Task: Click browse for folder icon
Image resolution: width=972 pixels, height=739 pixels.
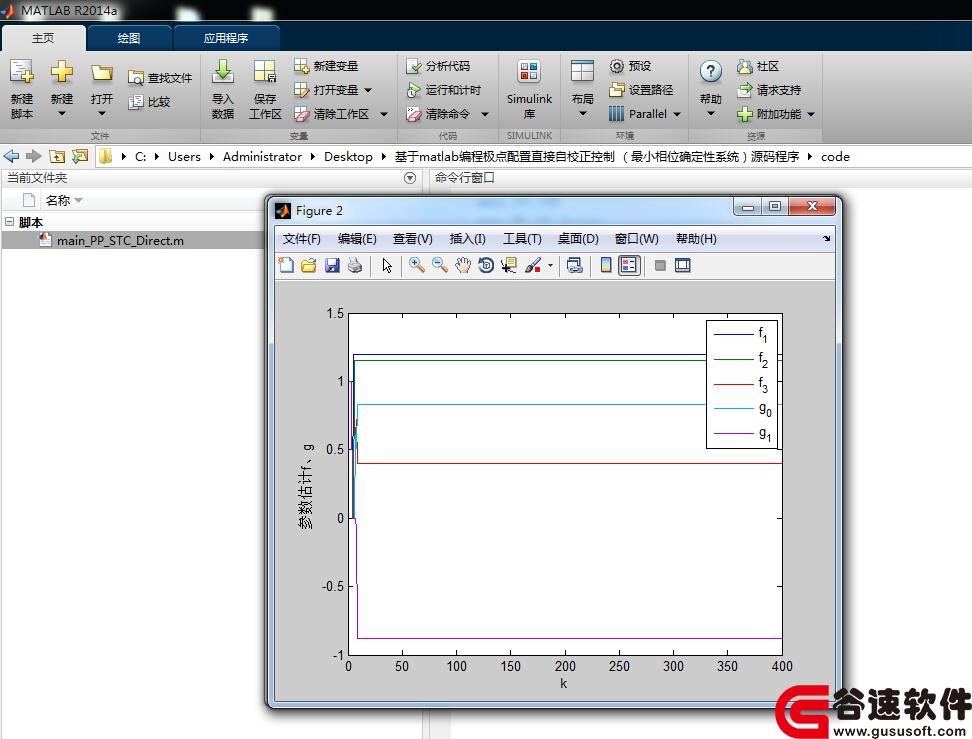Action: coord(80,156)
